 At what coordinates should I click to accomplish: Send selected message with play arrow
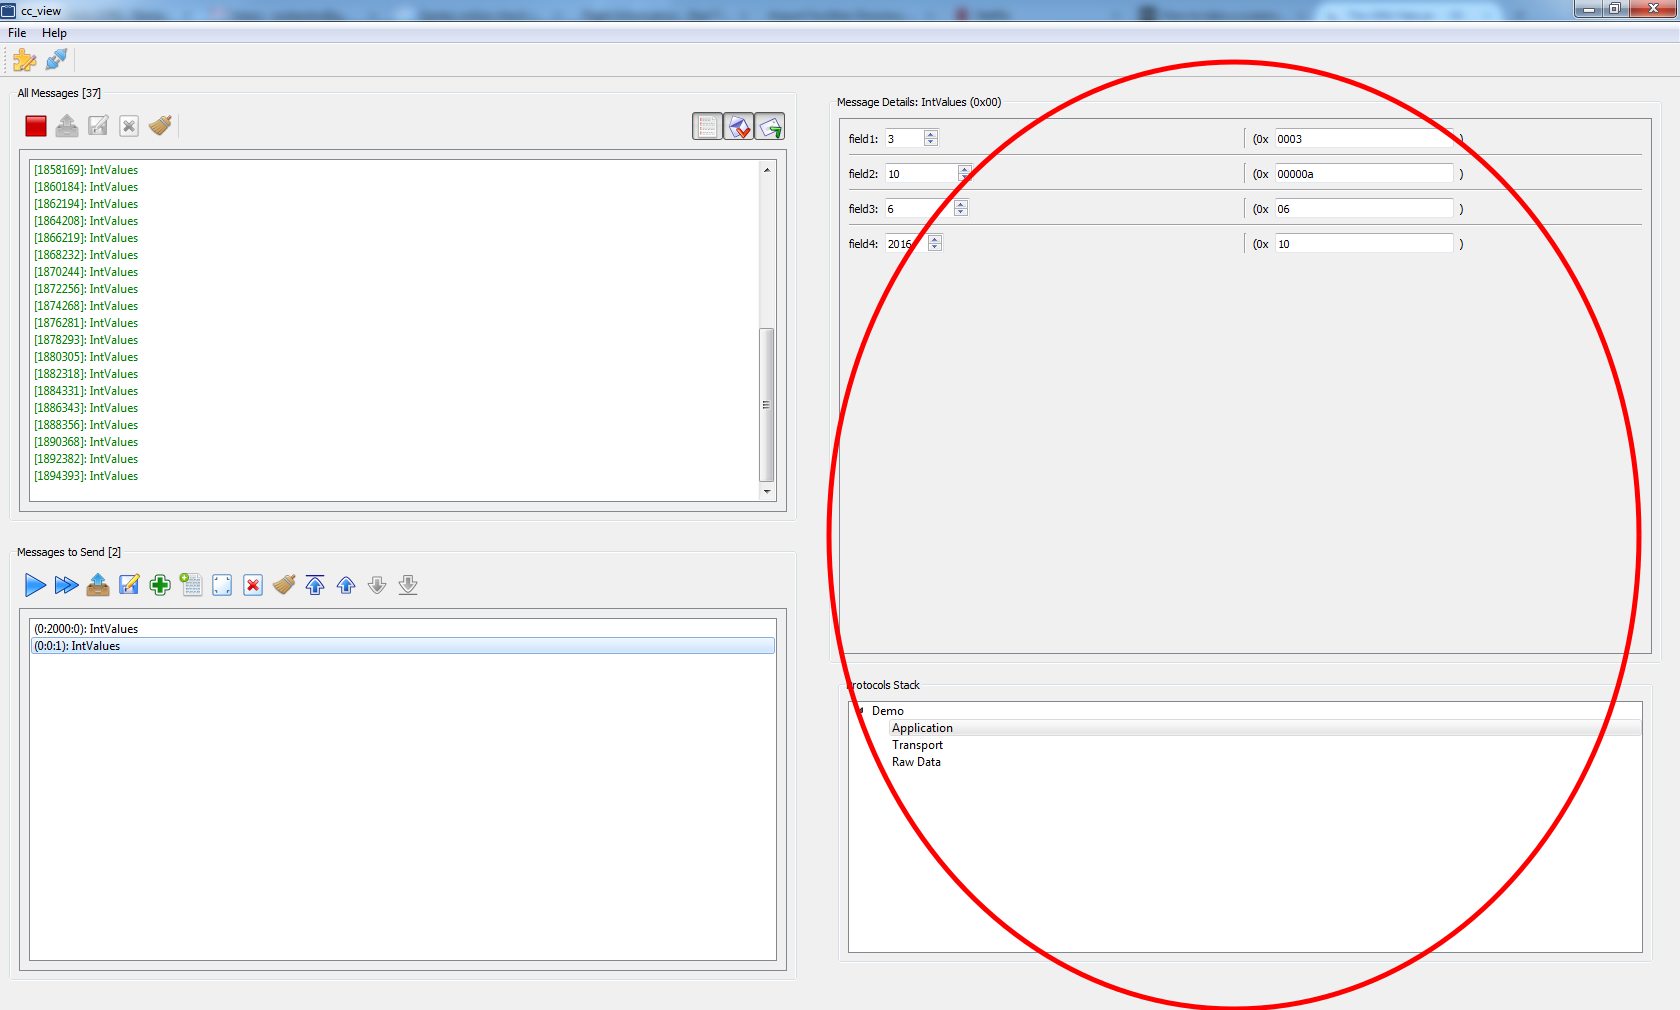(35, 585)
